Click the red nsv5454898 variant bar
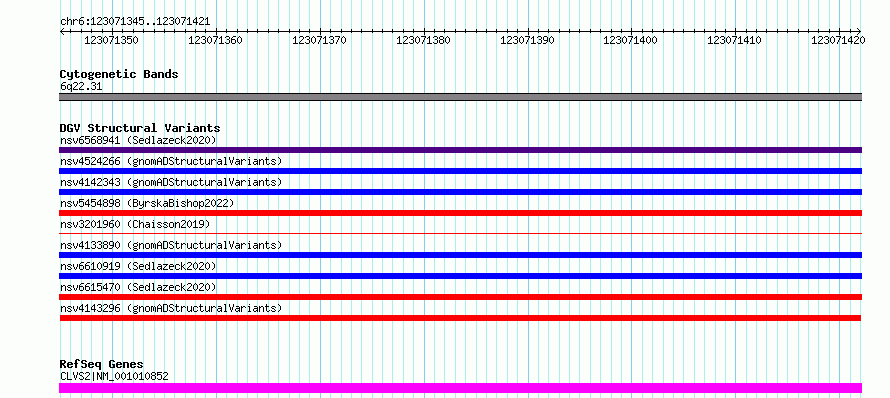Viewport: 890px width, 398px height. pos(460,213)
